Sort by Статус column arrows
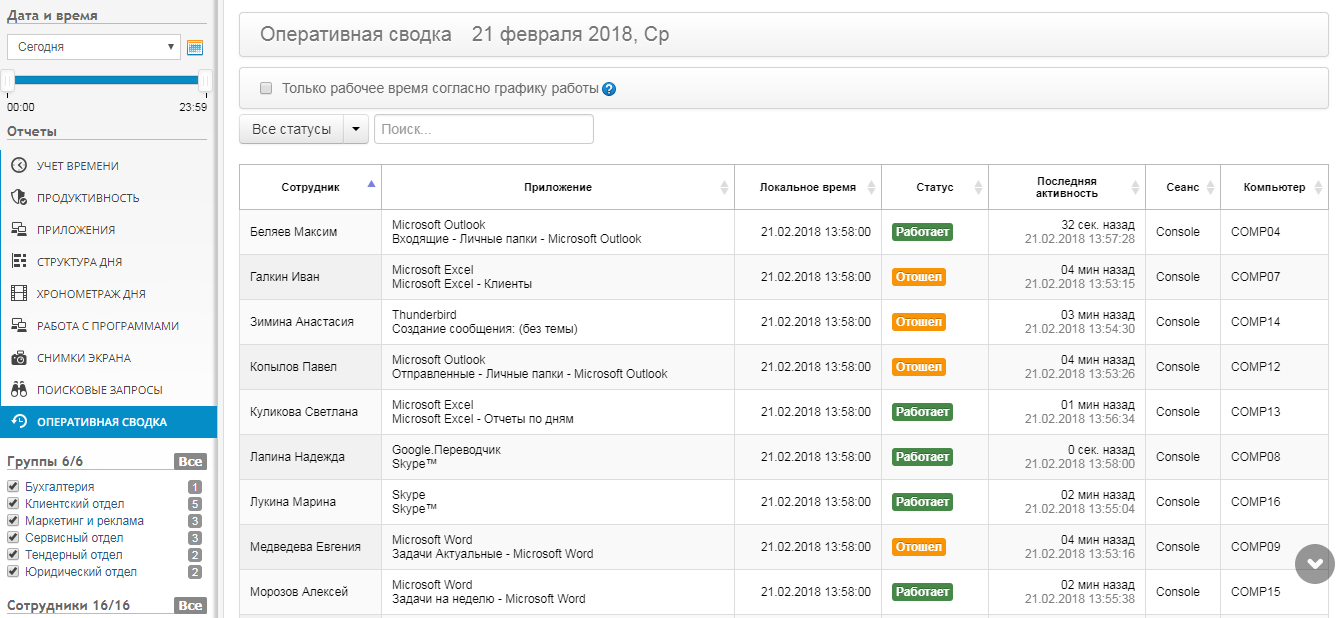The width and height of the screenshot is (1339, 618). pos(979,187)
